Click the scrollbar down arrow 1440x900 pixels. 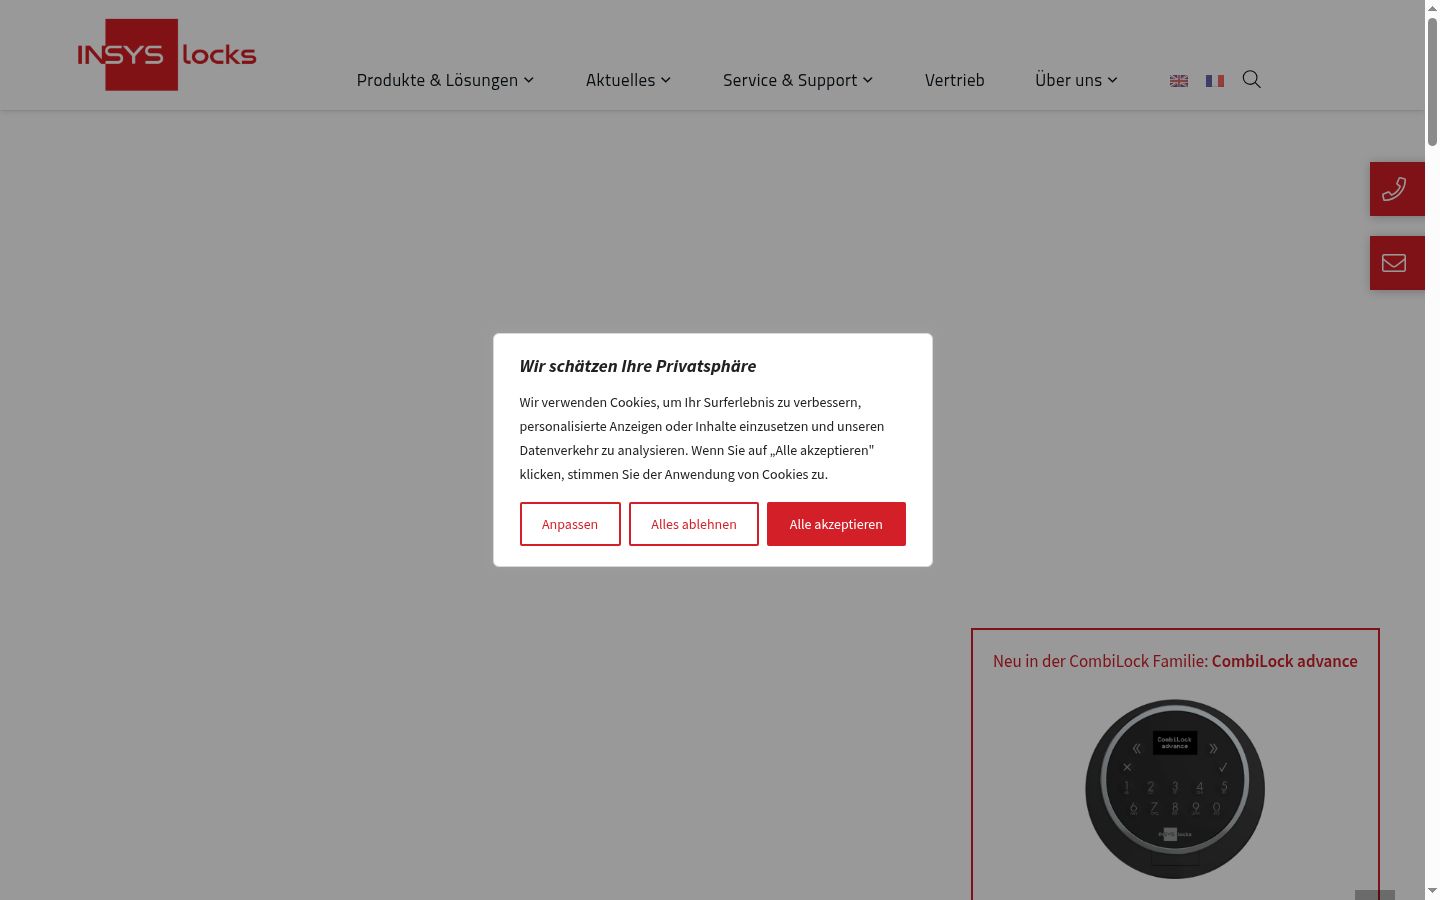coord(1432,891)
